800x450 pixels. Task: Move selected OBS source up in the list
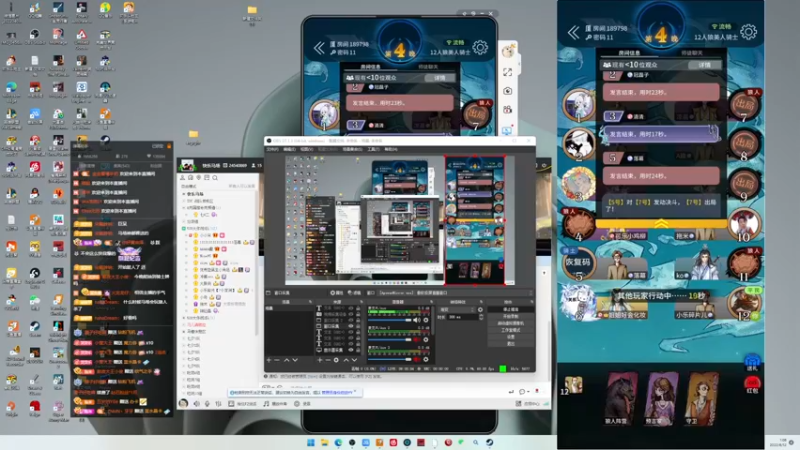[x=346, y=360]
